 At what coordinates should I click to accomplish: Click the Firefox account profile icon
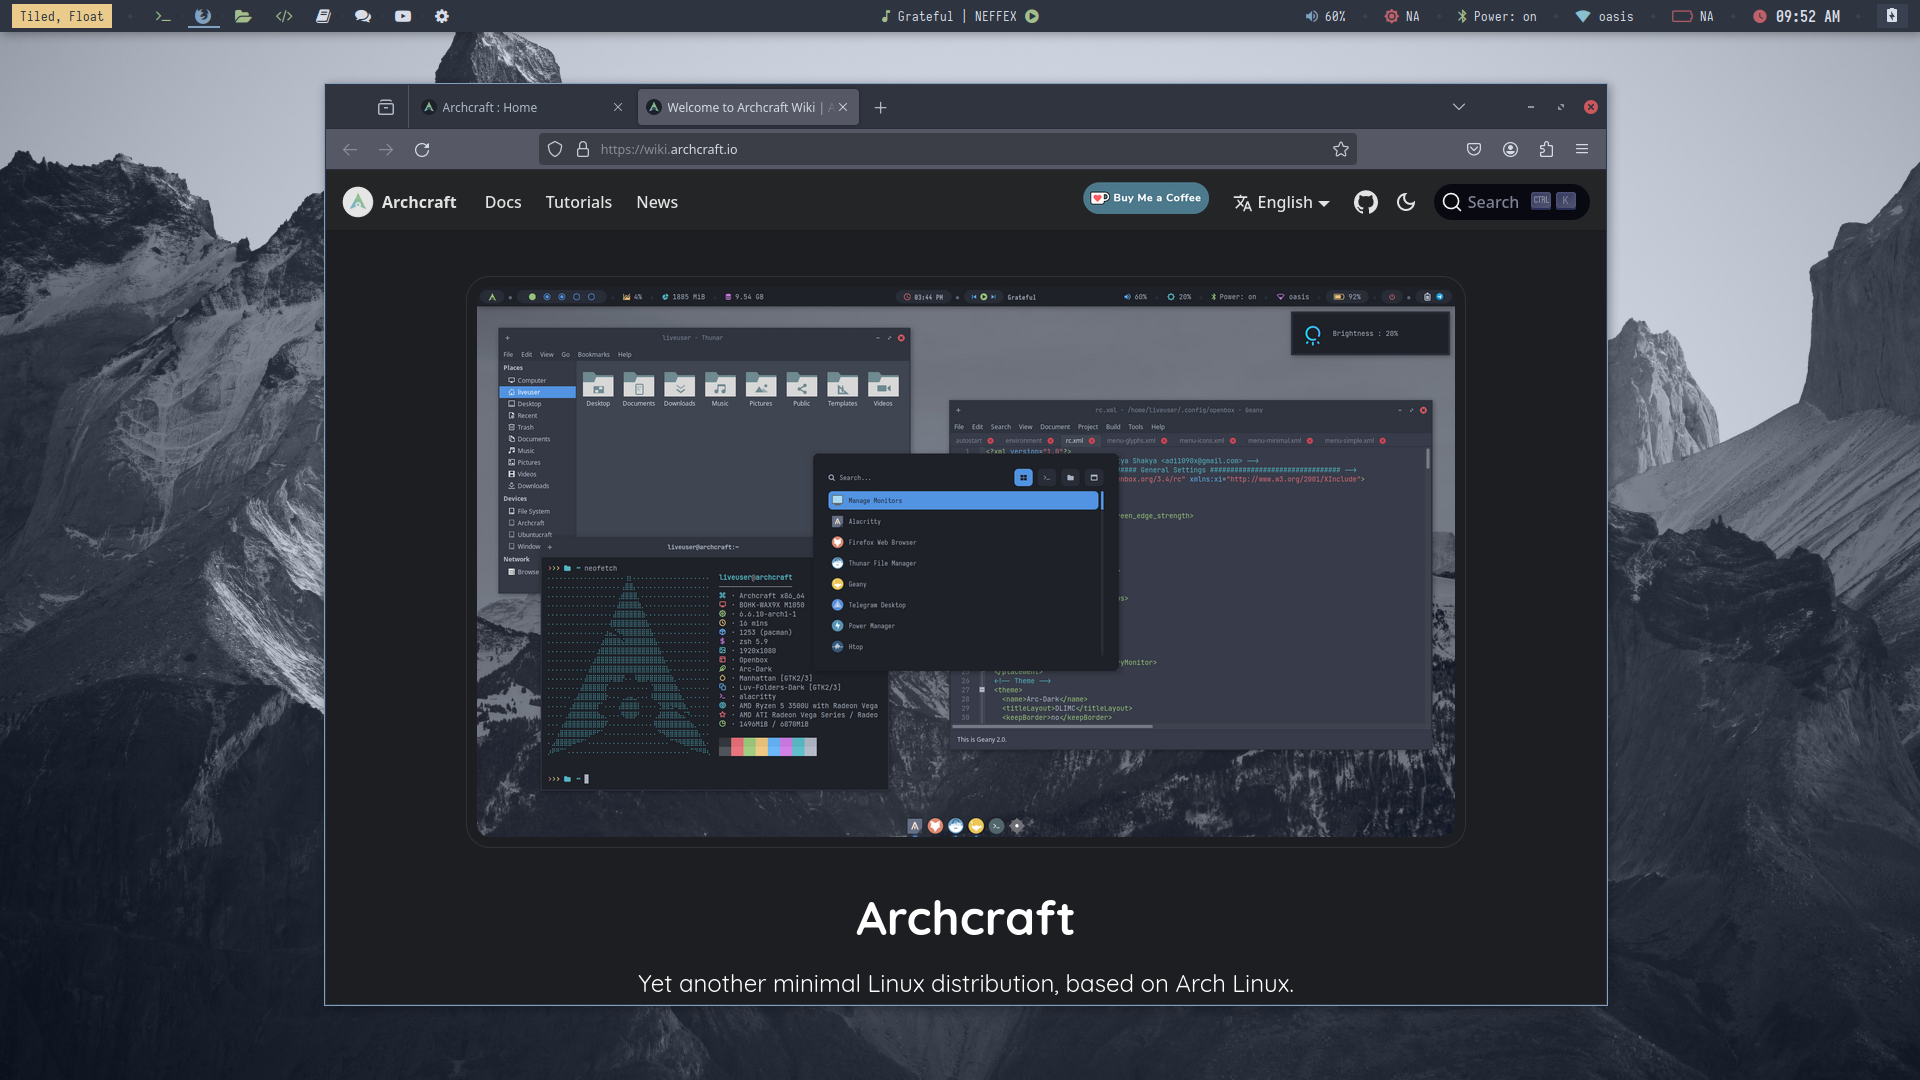coord(1510,149)
